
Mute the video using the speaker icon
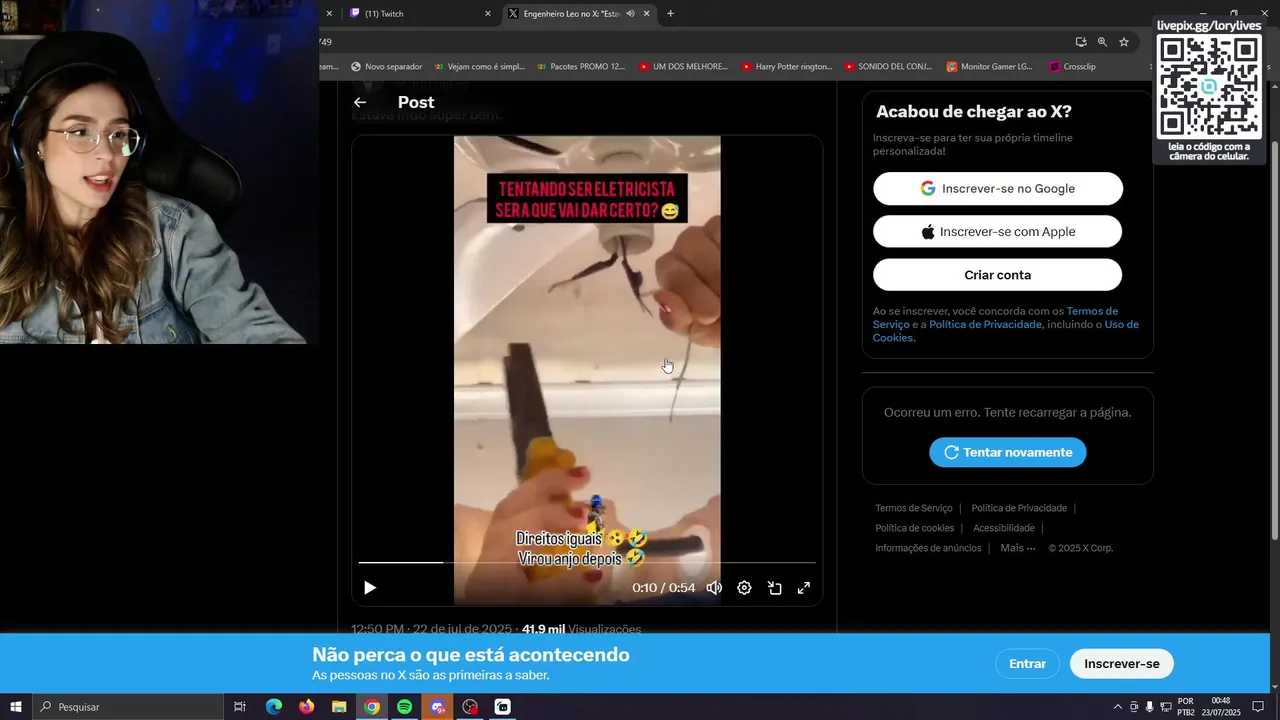tap(714, 588)
